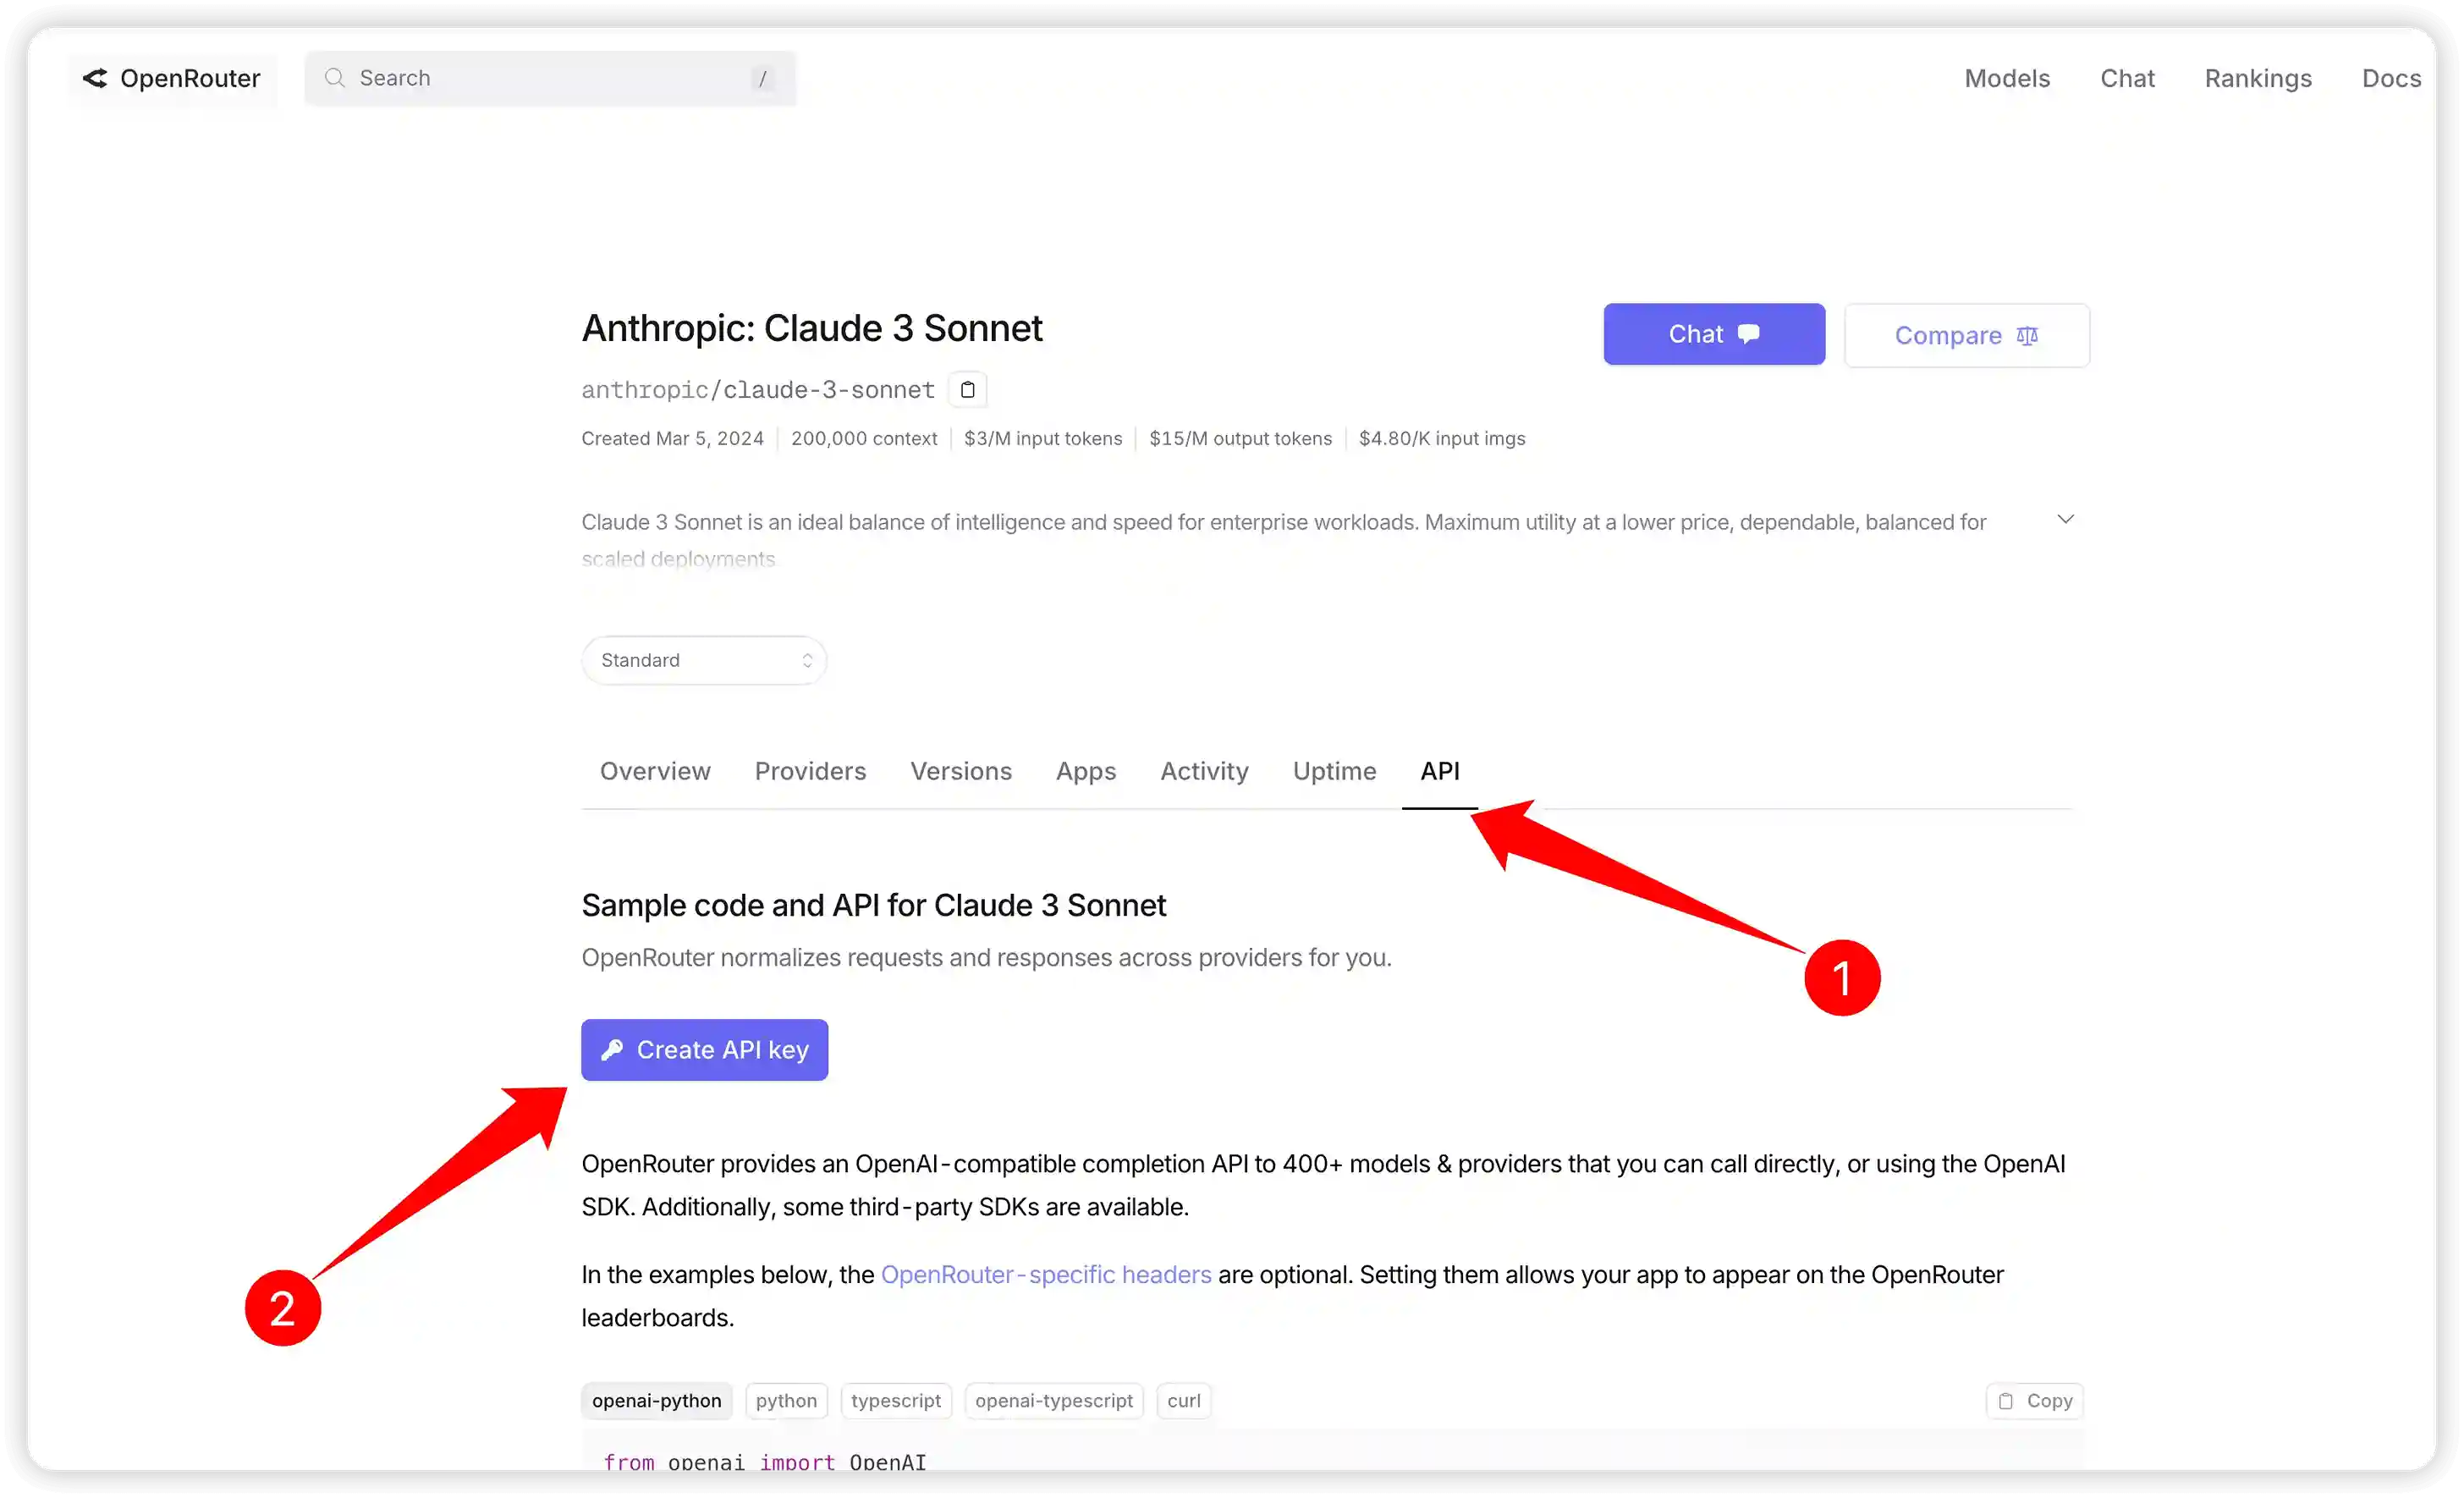Click the Compare button

(1966, 336)
